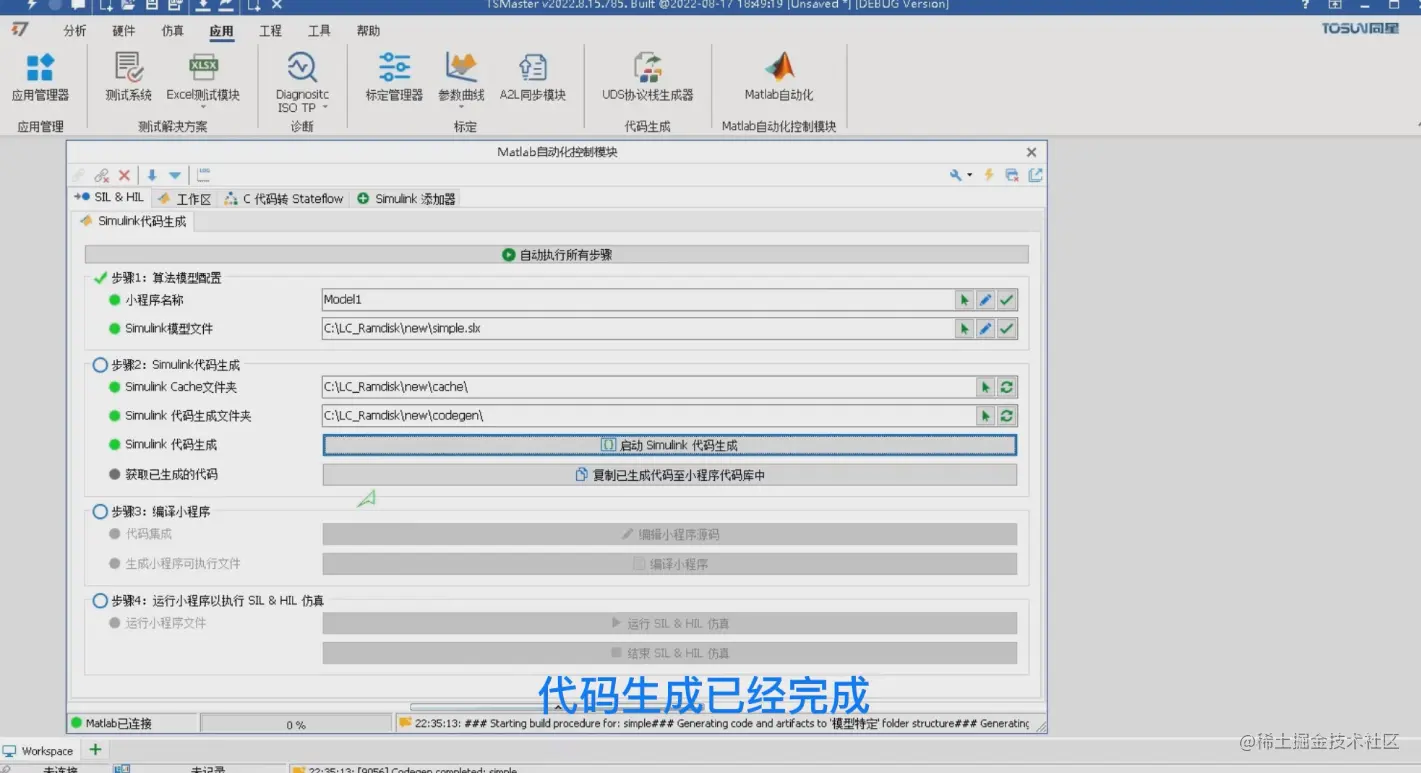Screen dimensions: 1421x773
Task: Click the unlink chain toolbar icon
Action: click(101, 175)
